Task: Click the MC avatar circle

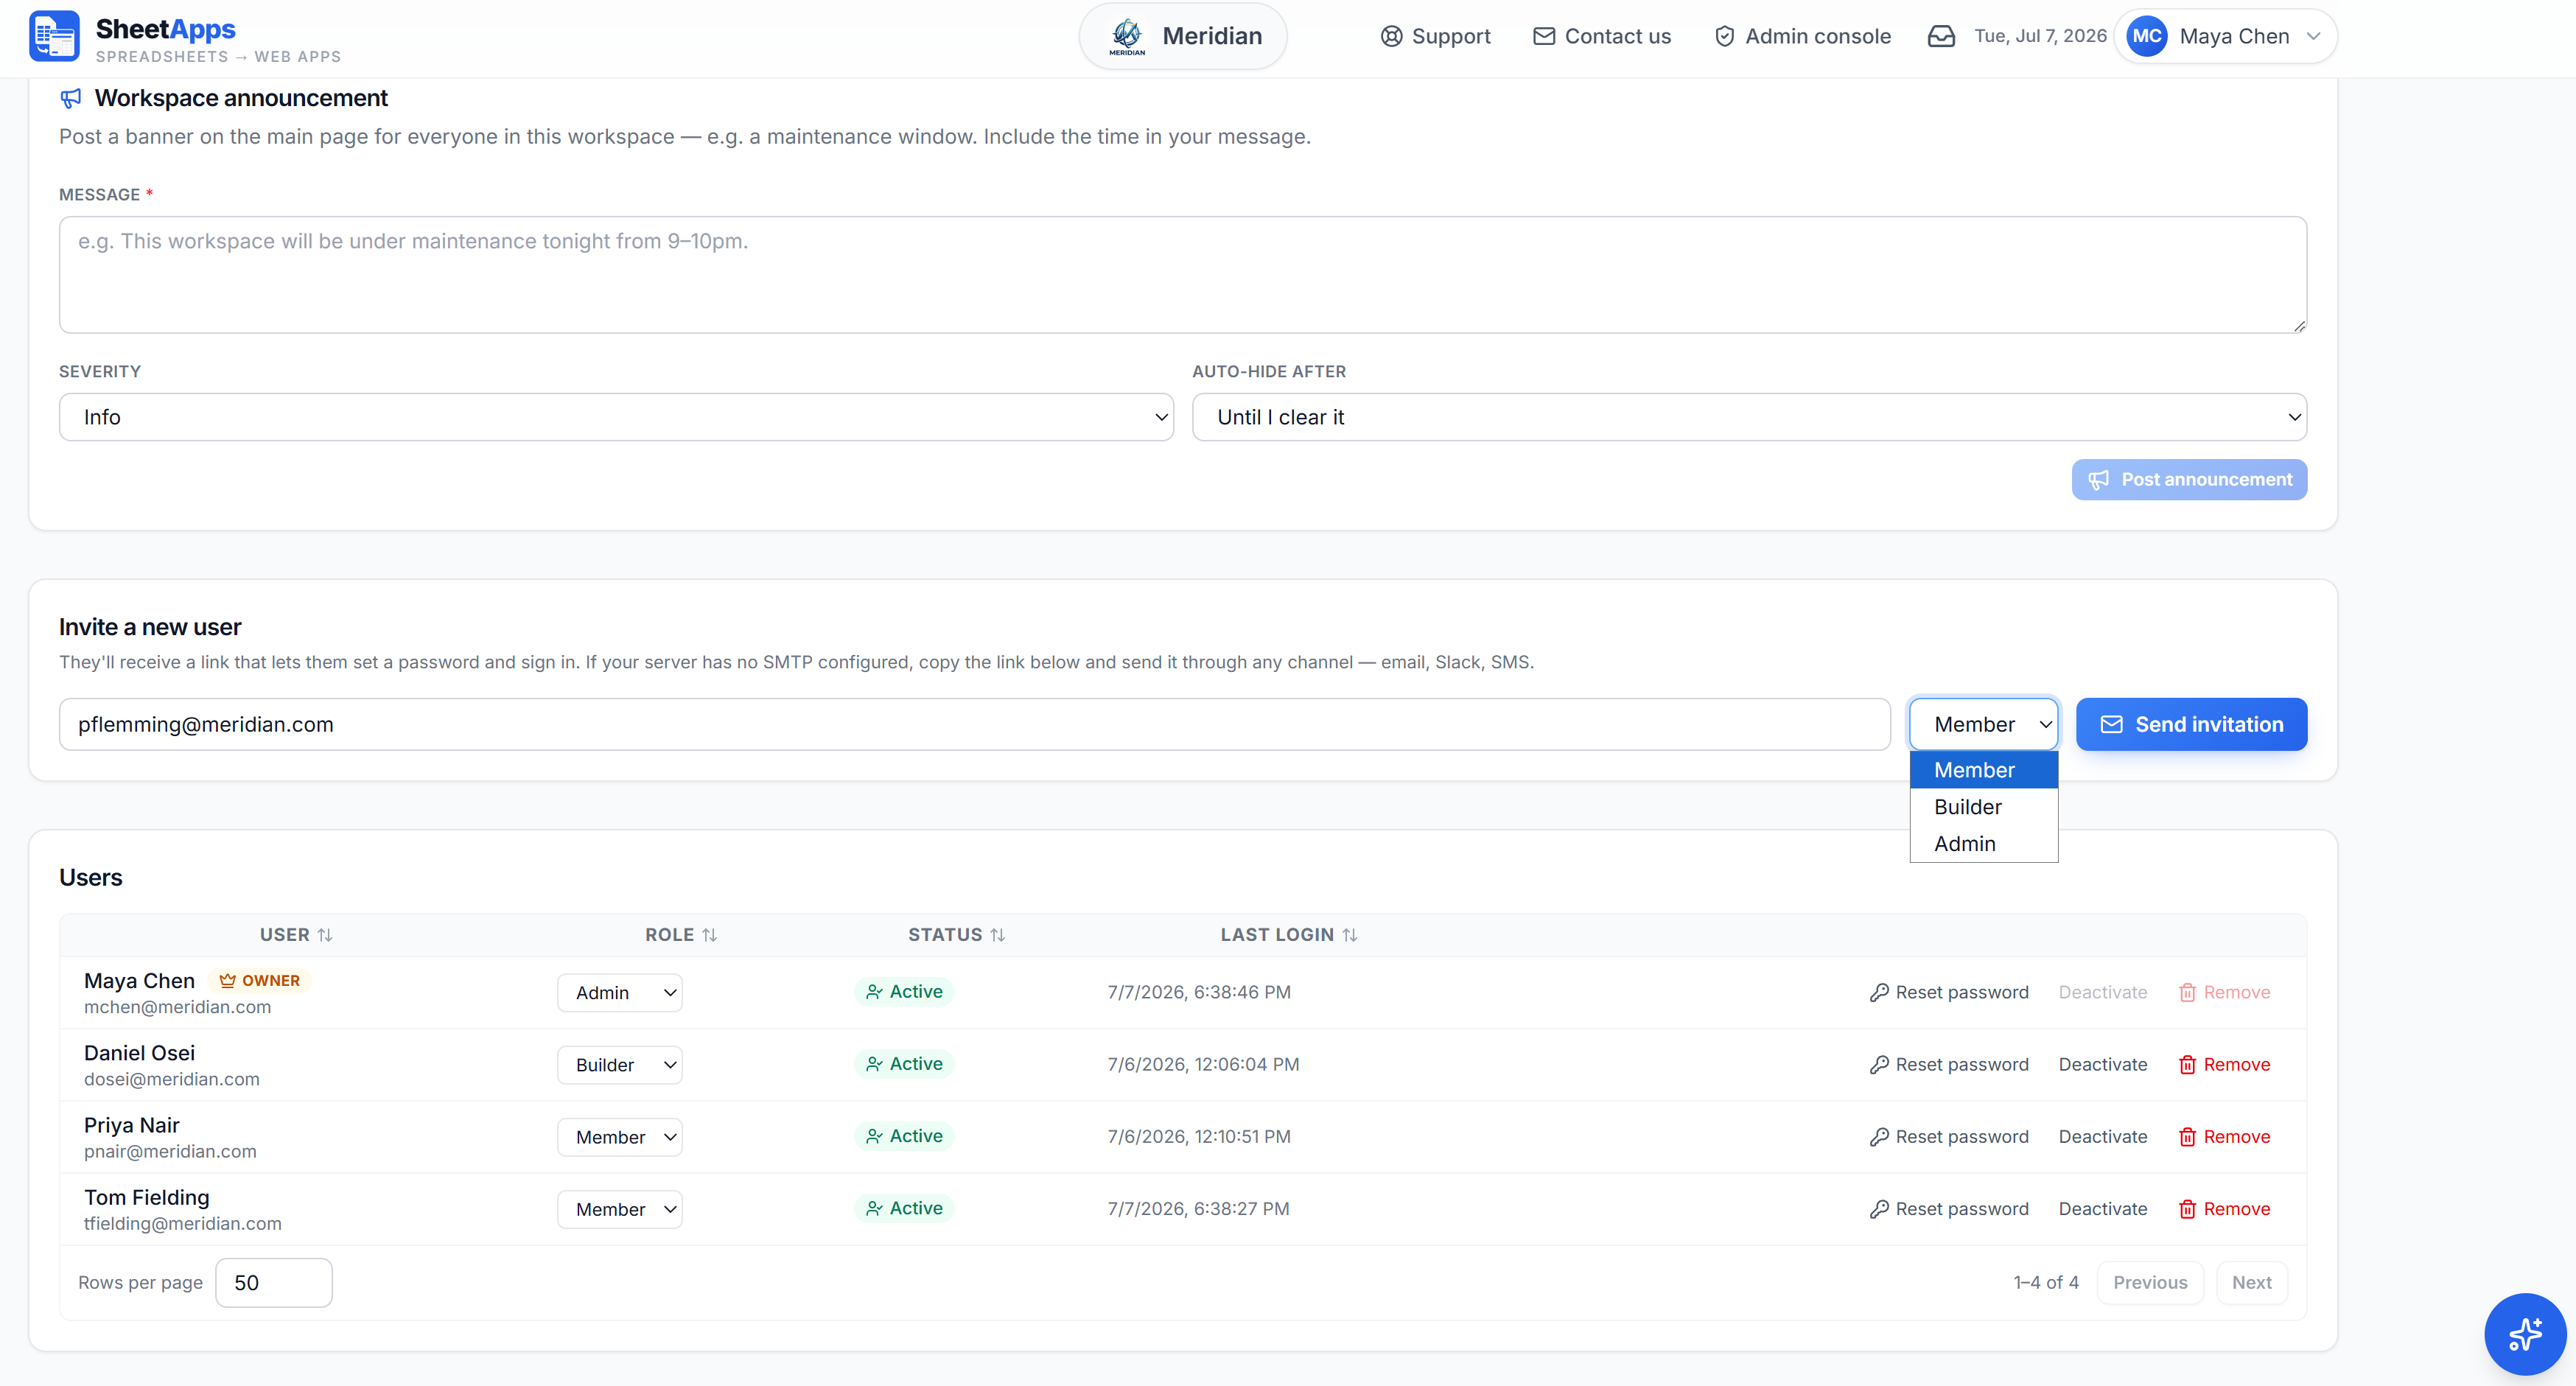Action: click(2147, 36)
